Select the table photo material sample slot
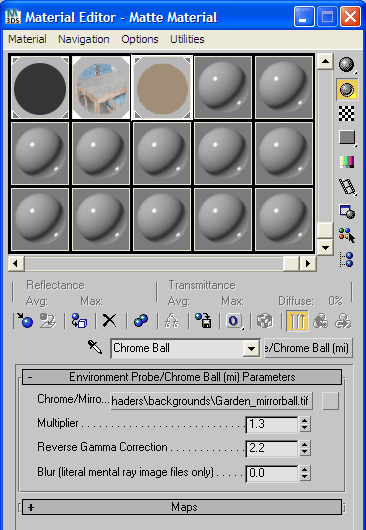This screenshot has height=530, width=366. 101,88
